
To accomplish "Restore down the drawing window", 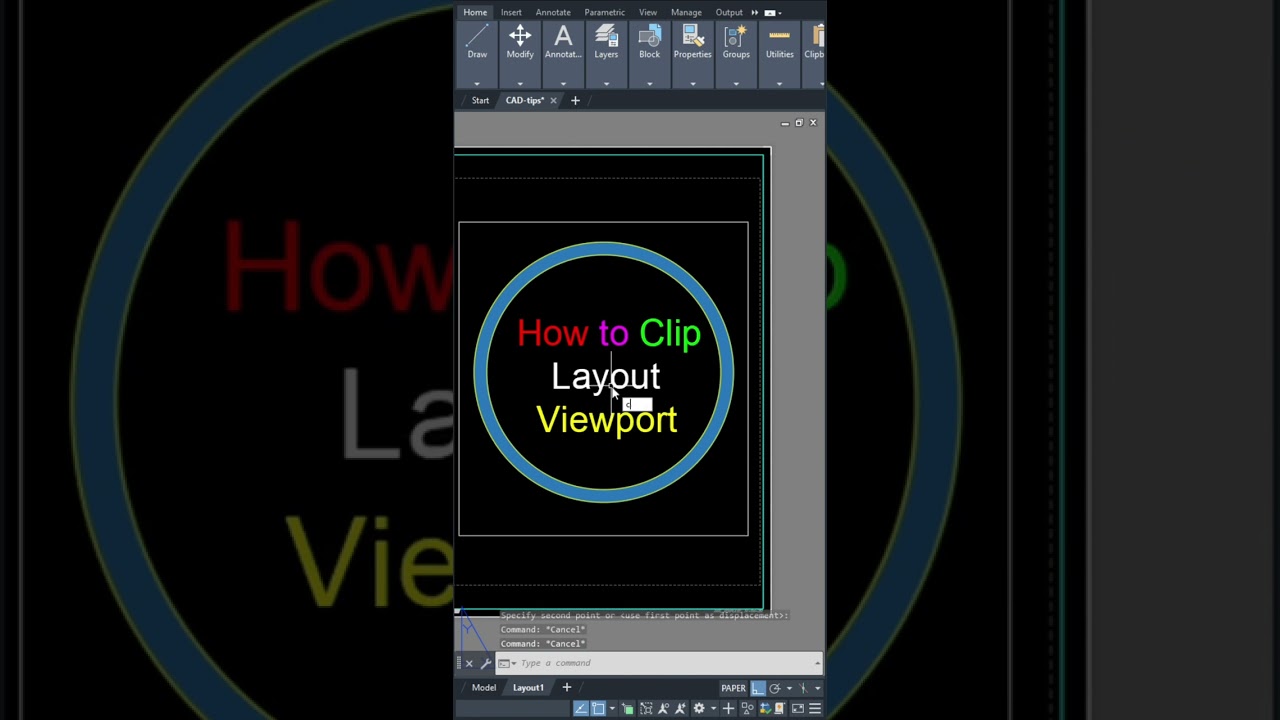I will [799, 122].
